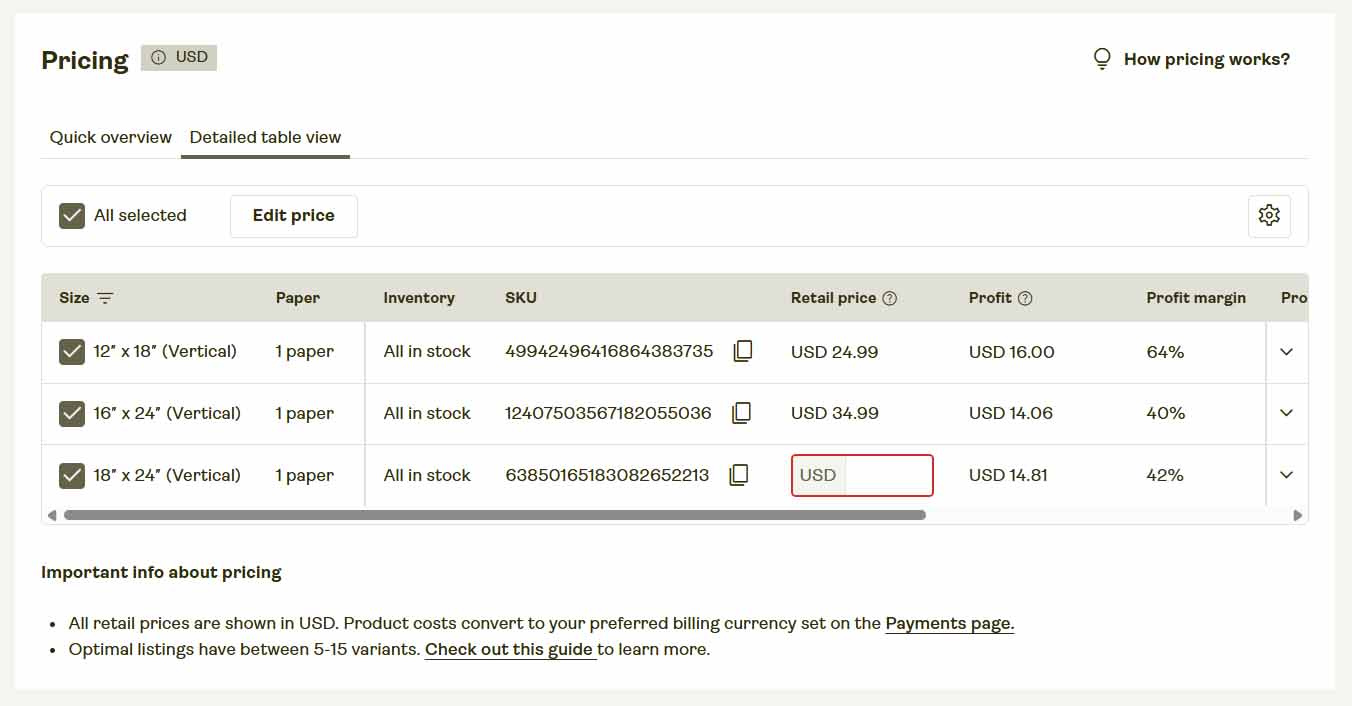Open the pricing table settings gear
Viewport: 1352px width, 706px height.
pos(1269,215)
